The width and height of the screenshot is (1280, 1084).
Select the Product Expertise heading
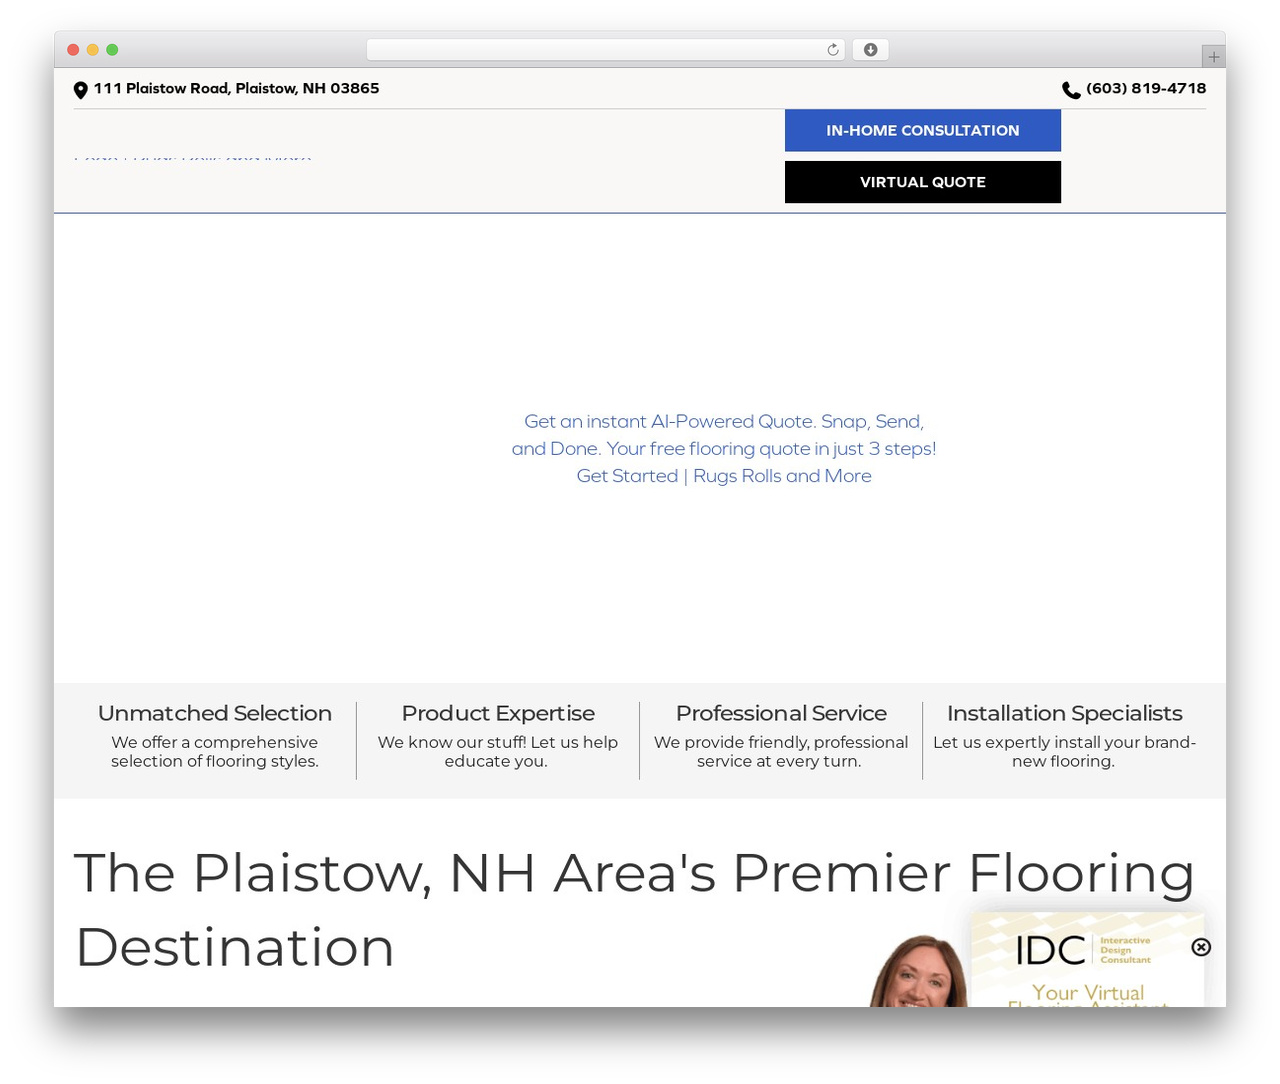click(x=498, y=714)
